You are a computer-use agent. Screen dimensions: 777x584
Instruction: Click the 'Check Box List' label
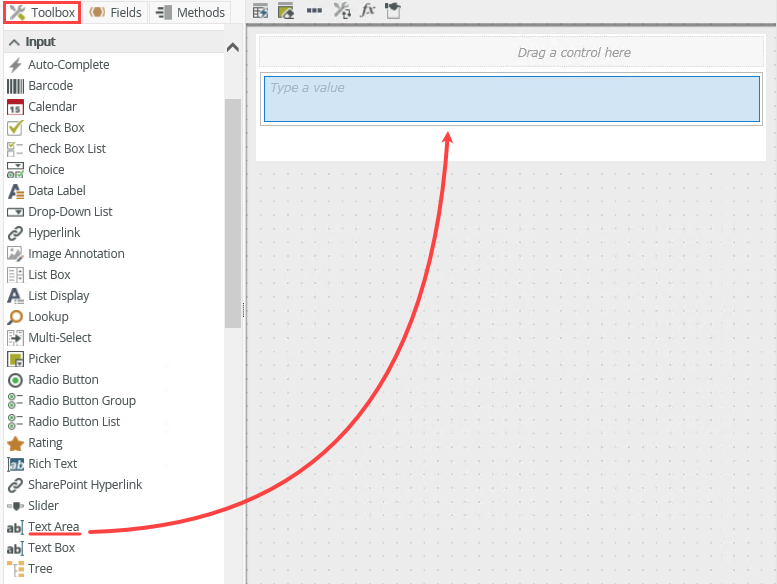pos(67,149)
